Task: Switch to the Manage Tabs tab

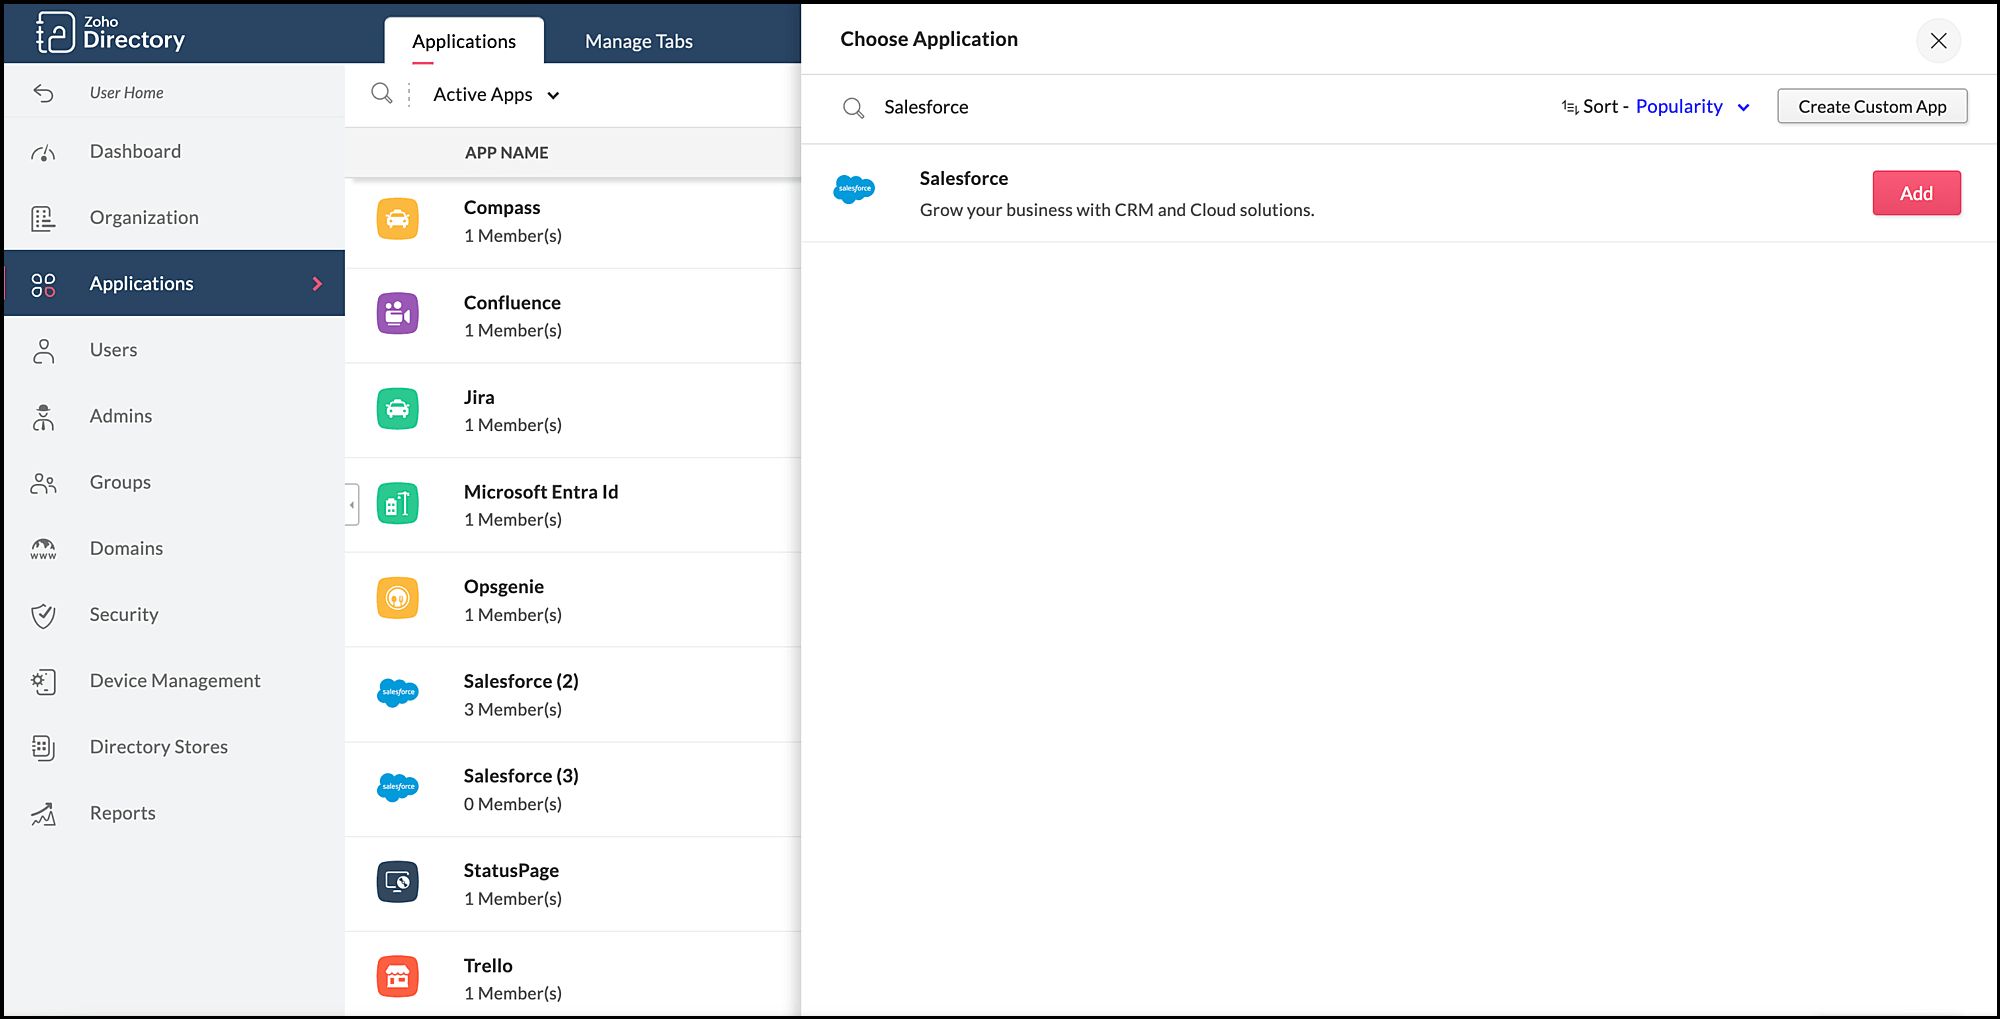Action: pyautogui.click(x=638, y=41)
